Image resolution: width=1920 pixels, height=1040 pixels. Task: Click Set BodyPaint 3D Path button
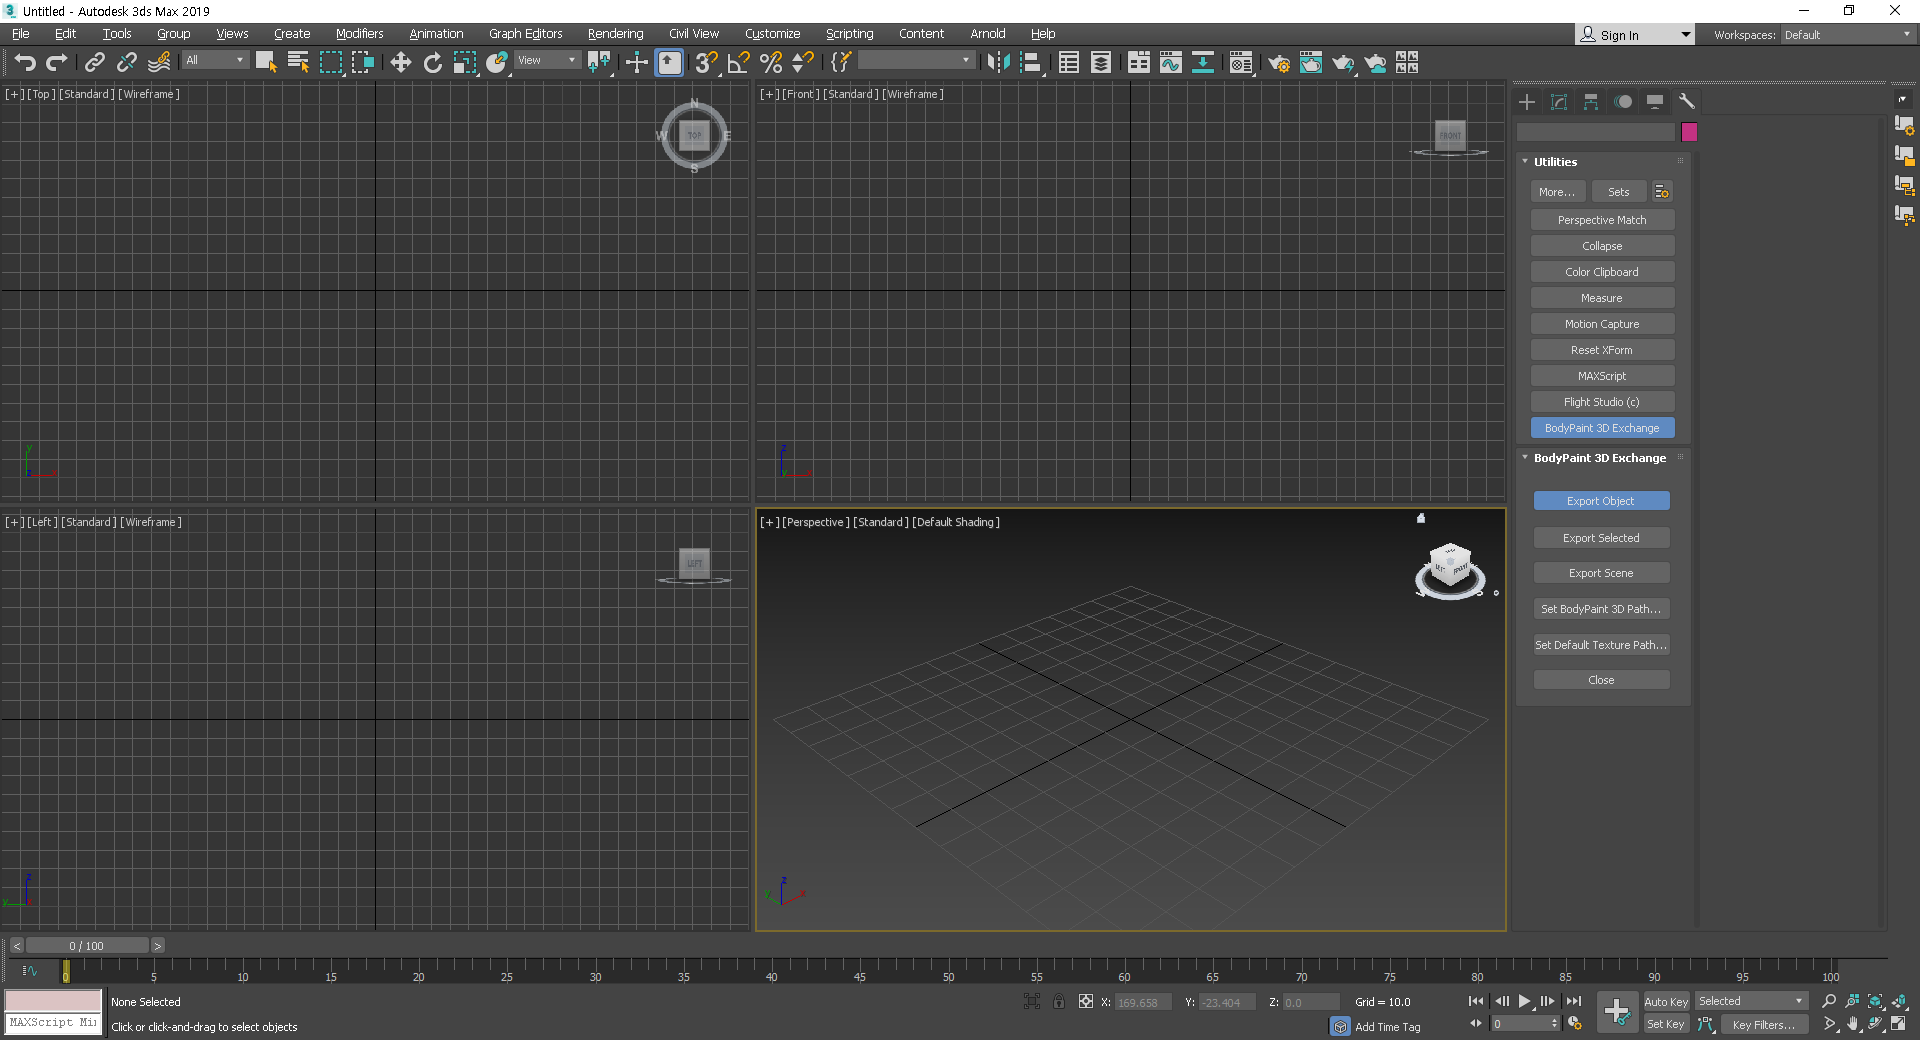click(1601, 608)
